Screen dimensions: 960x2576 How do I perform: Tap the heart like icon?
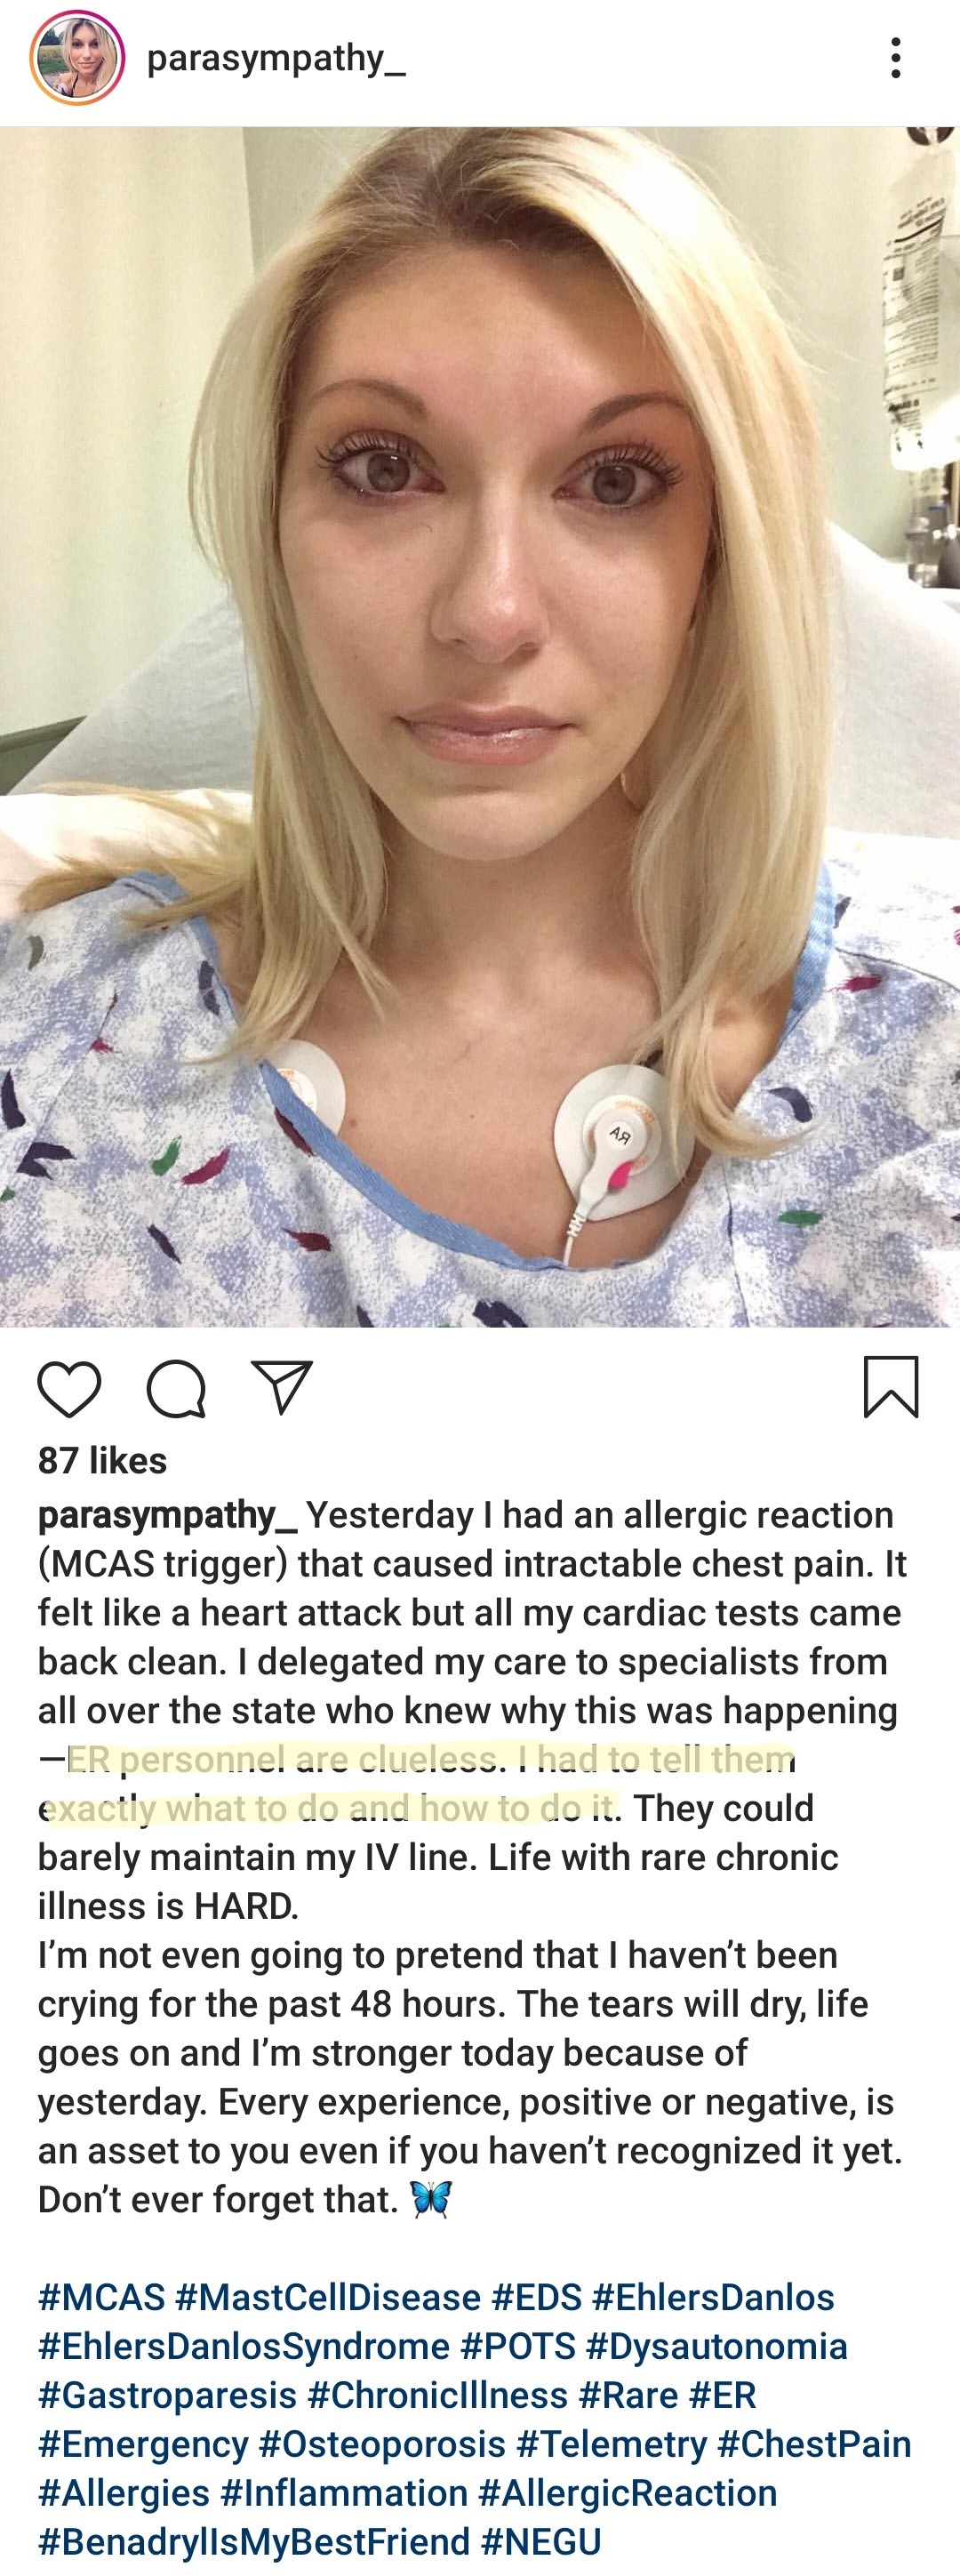click(x=69, y=1389)
